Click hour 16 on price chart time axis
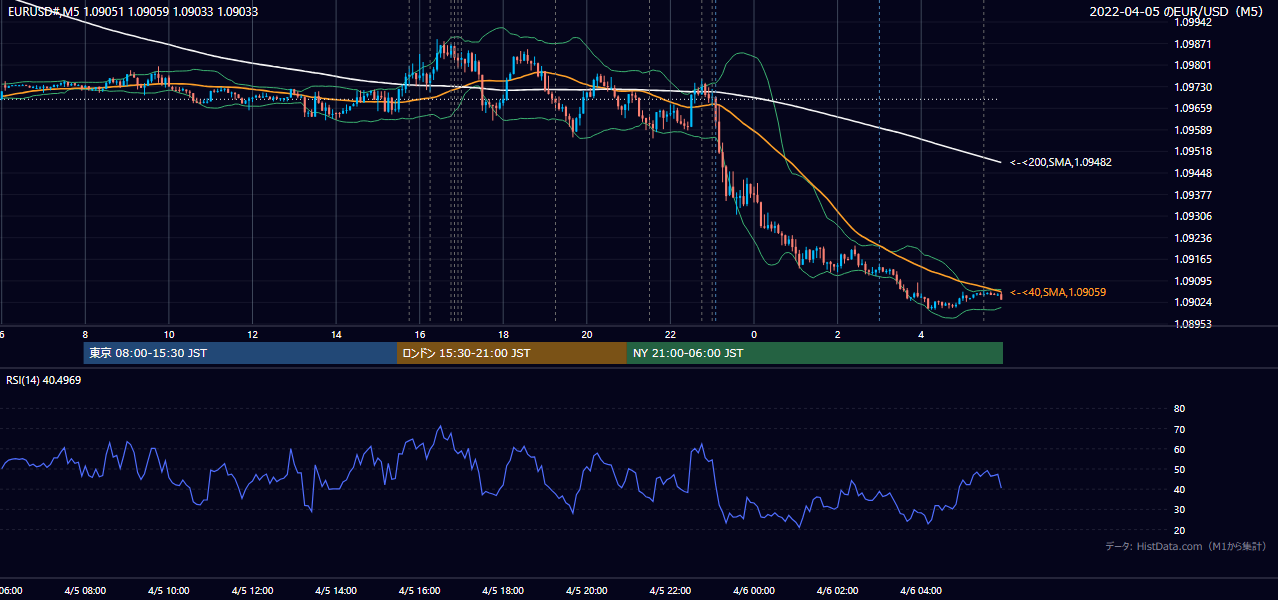Screen dimensions: 1278x600 point(420,335)
